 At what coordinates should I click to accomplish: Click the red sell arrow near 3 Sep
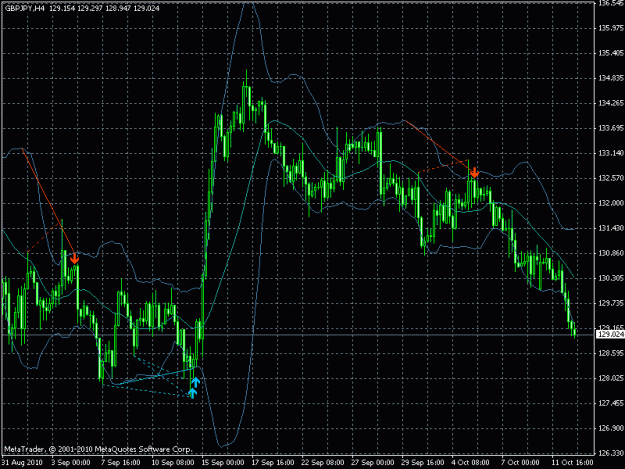75,259
